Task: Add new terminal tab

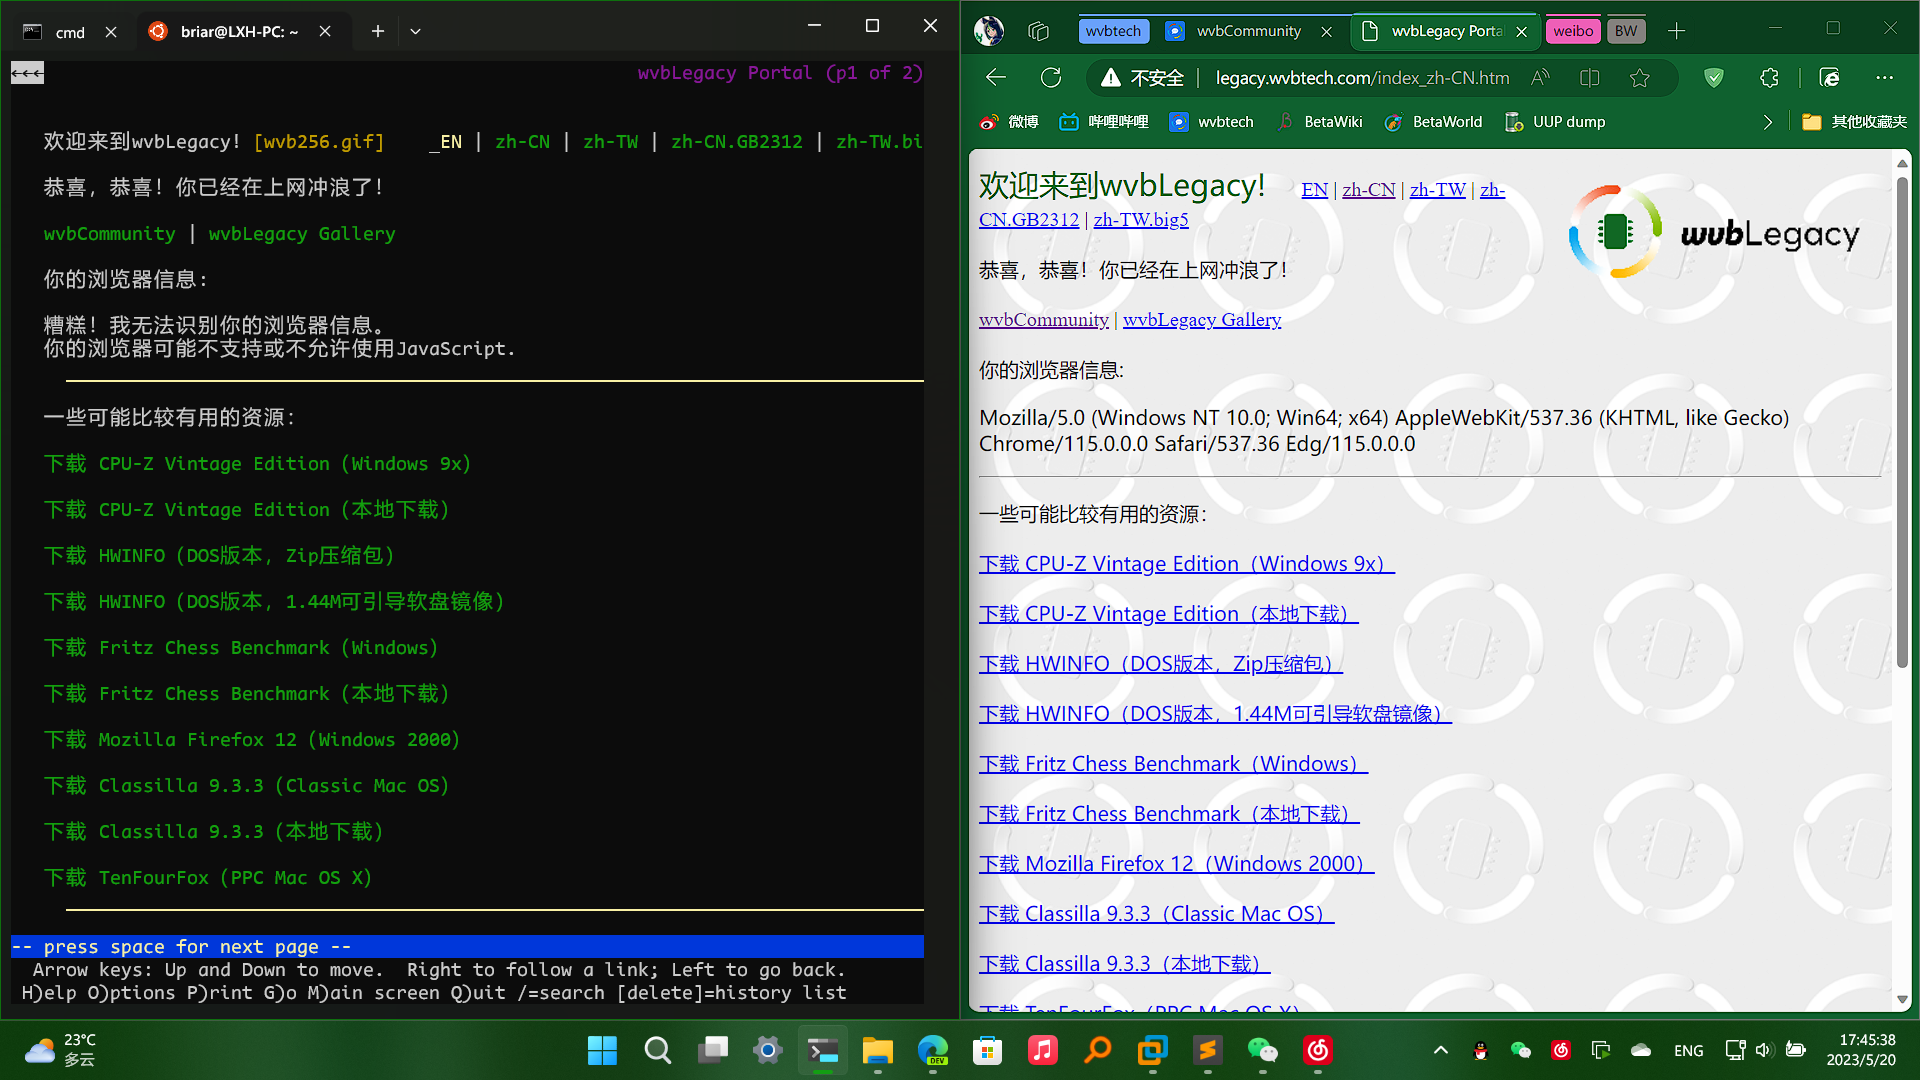Action: [x=377, y=32]
